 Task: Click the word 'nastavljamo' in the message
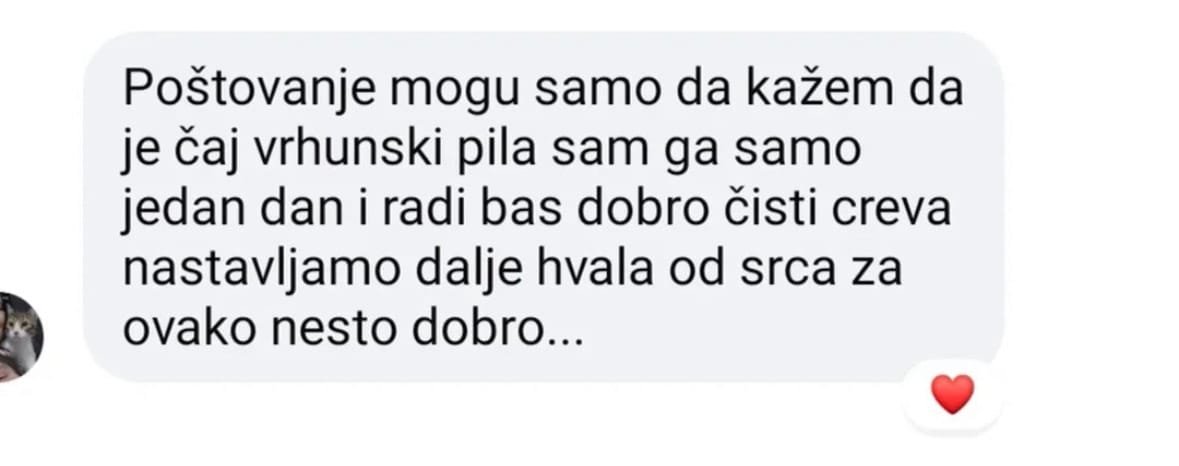click(262, 270)
